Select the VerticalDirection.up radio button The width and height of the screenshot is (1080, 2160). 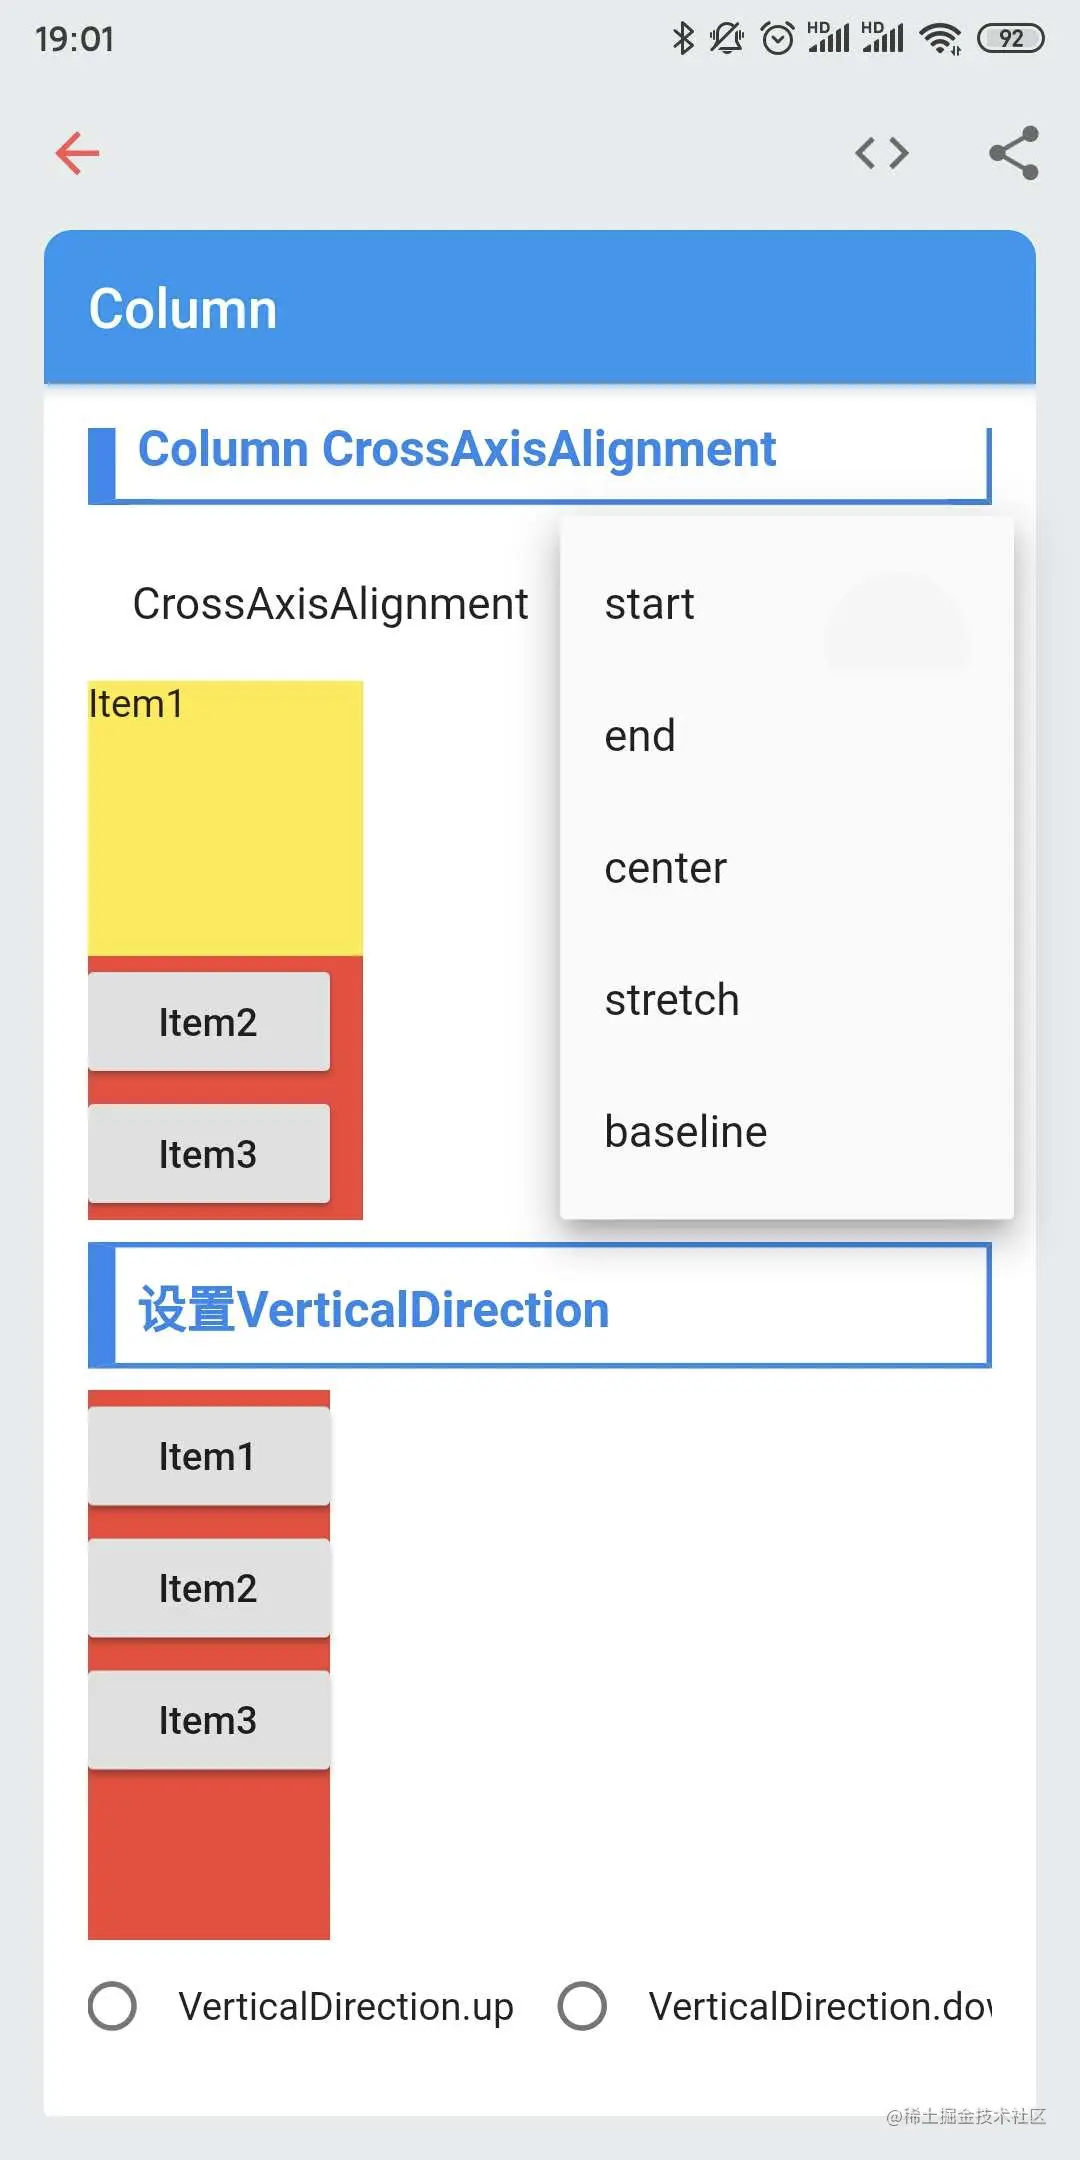[113, 2006]
